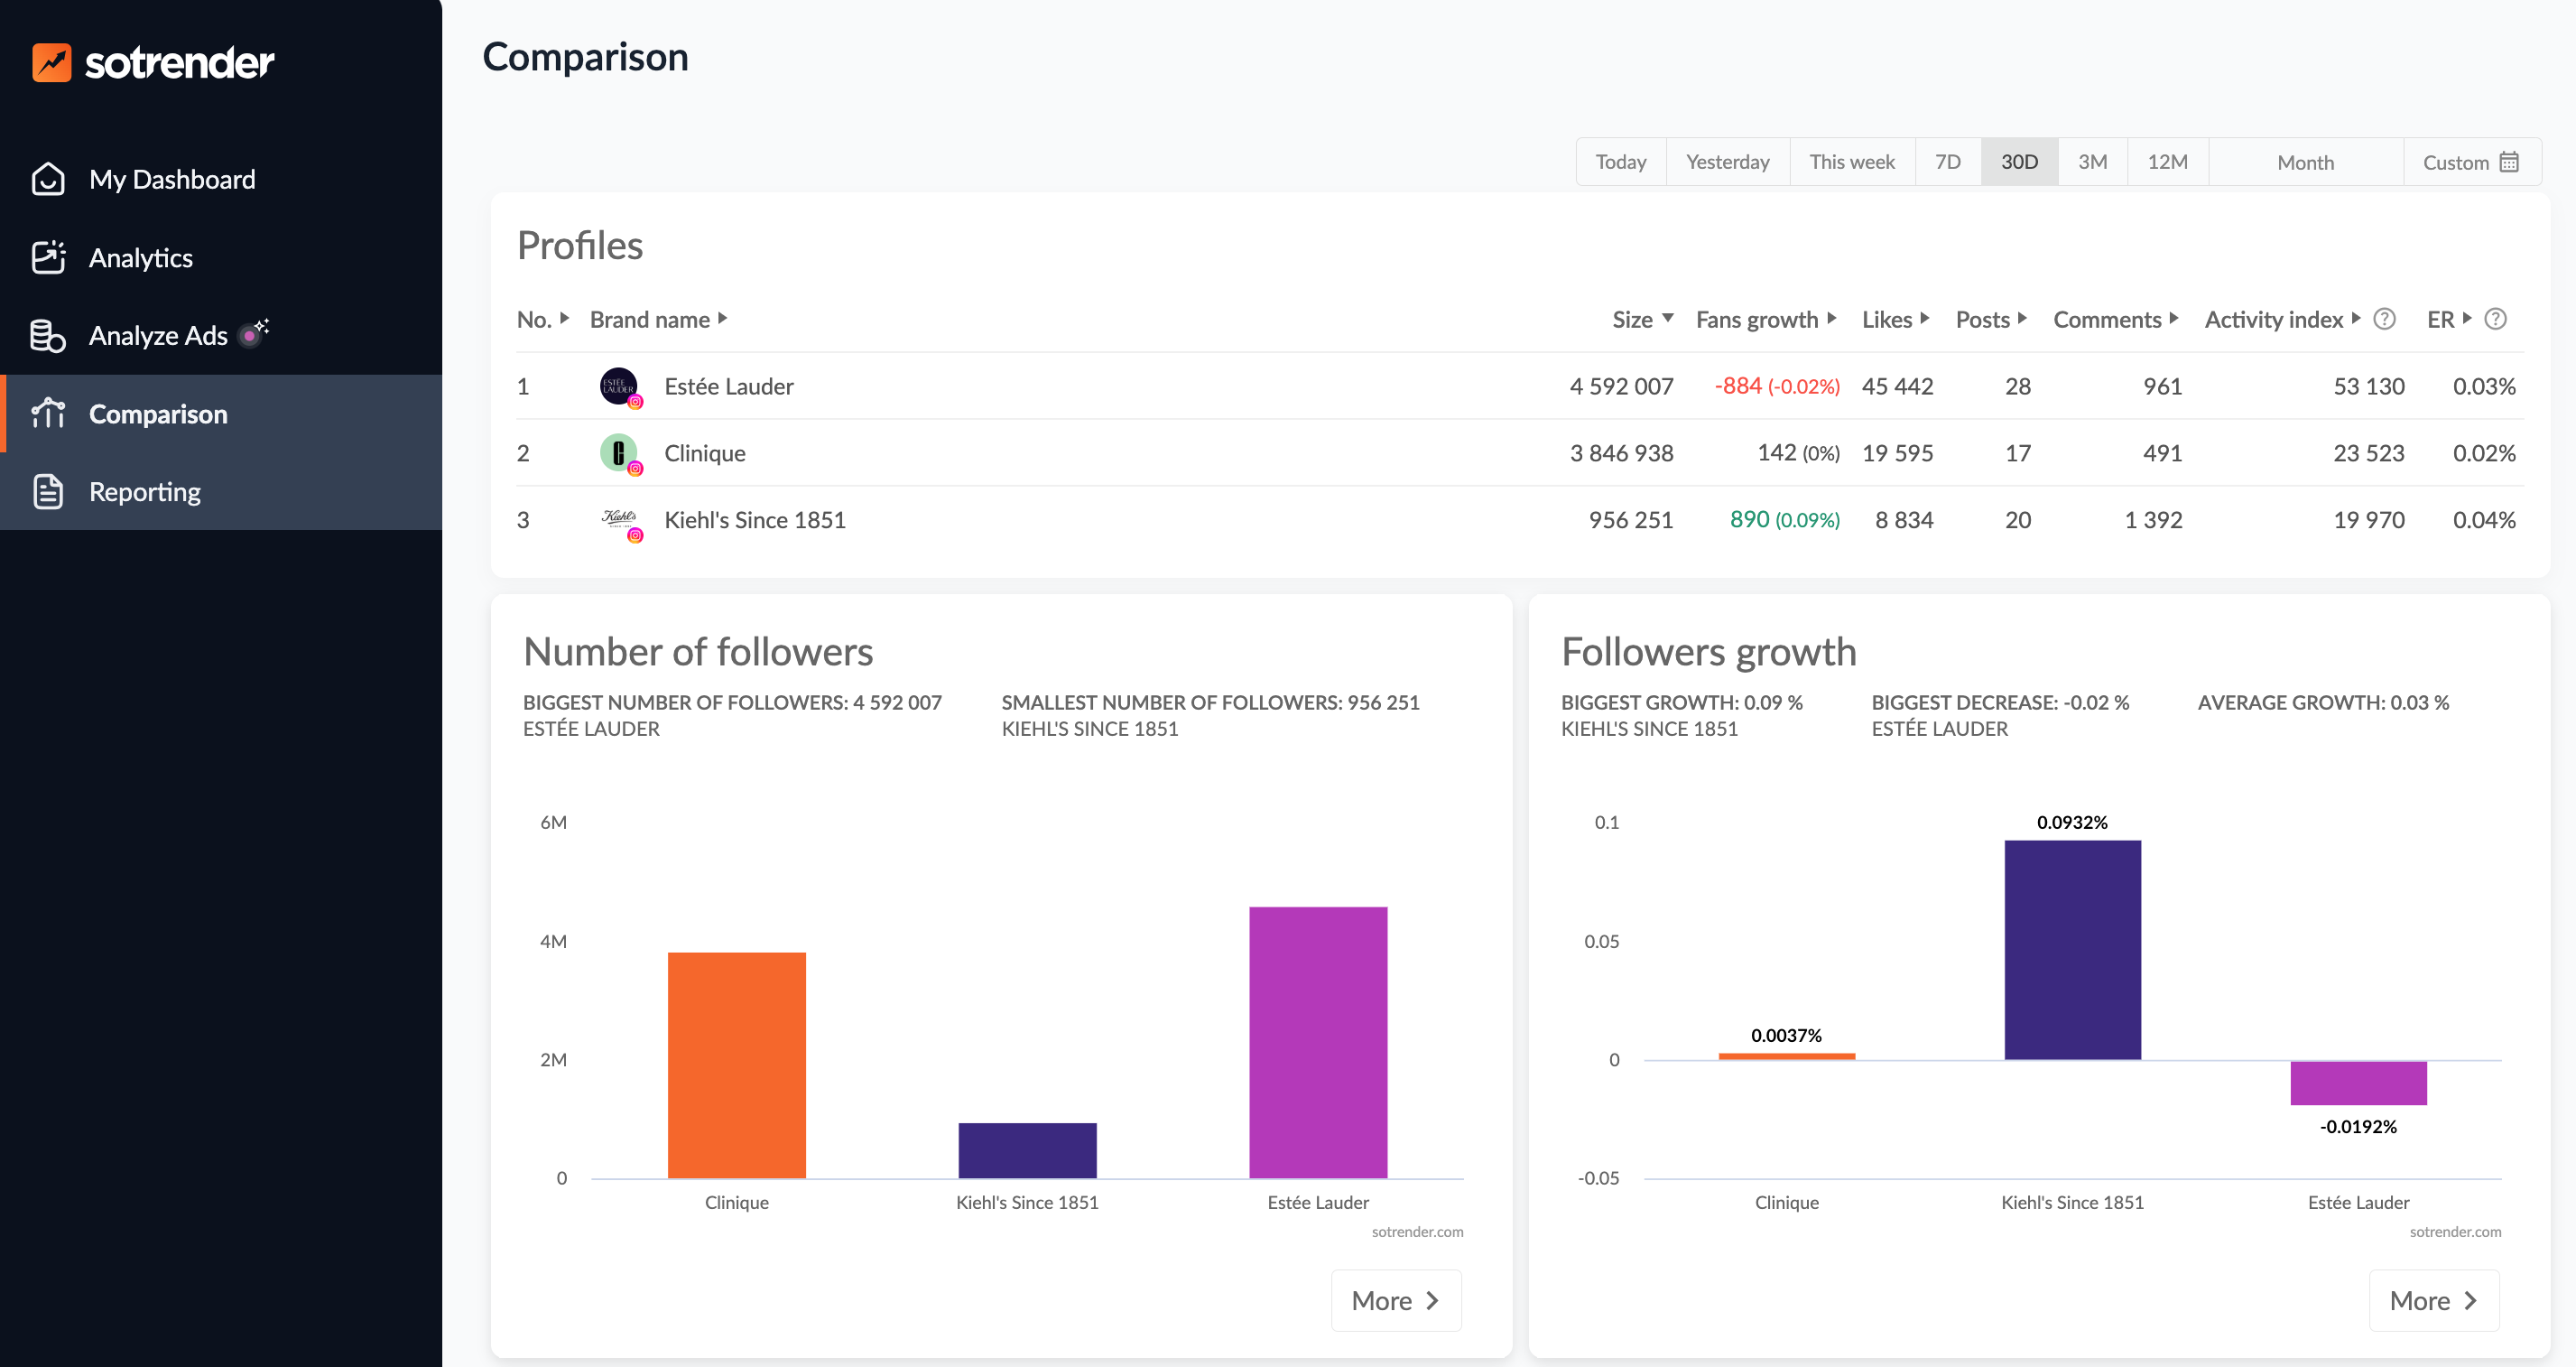
Task: Click the Analyze Ads coins icon
Action: (x=48, y=336)
